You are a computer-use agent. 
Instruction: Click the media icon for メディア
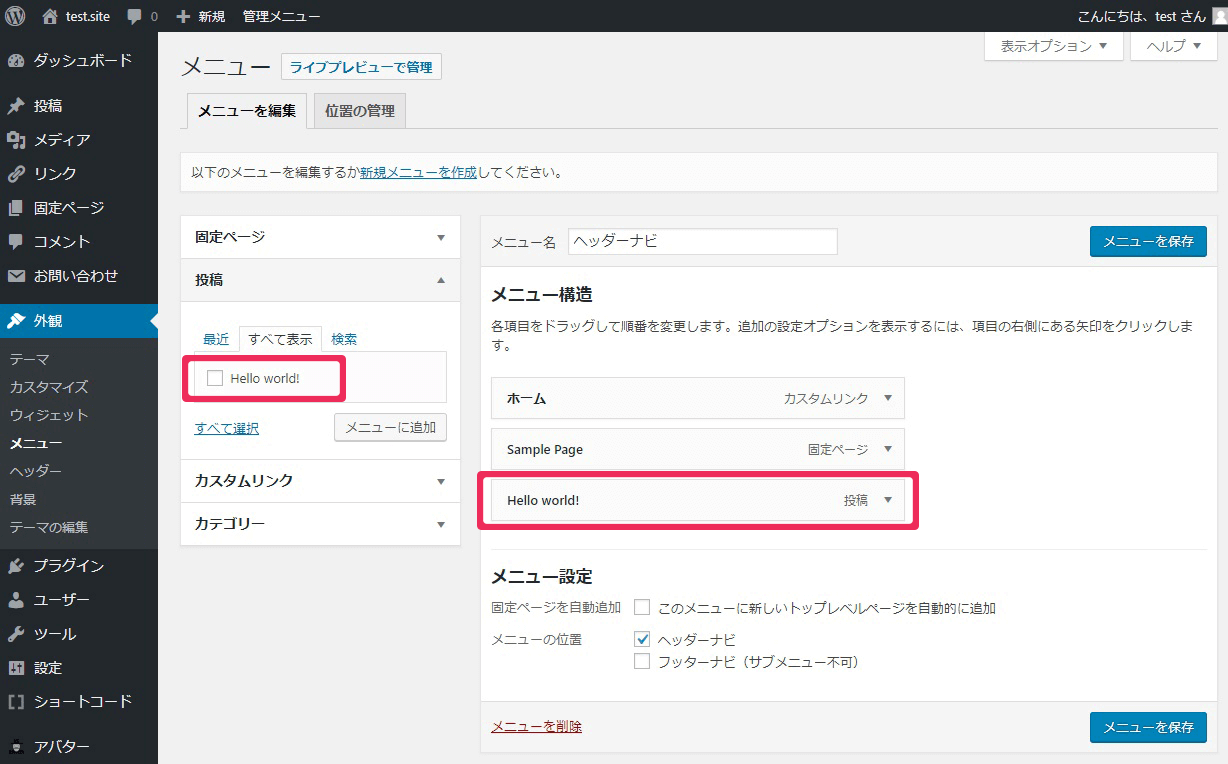tap(16, 140)
